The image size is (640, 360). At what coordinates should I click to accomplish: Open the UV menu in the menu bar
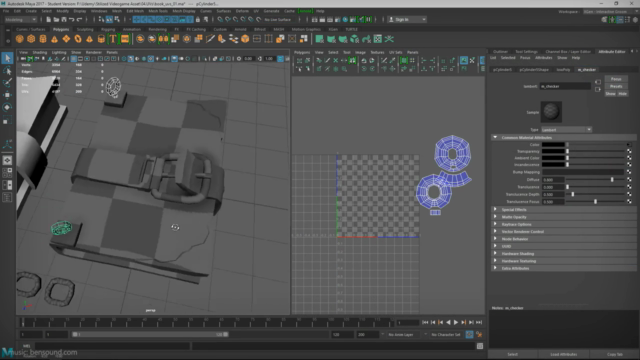pyautogui.click(x=256, y=11)
